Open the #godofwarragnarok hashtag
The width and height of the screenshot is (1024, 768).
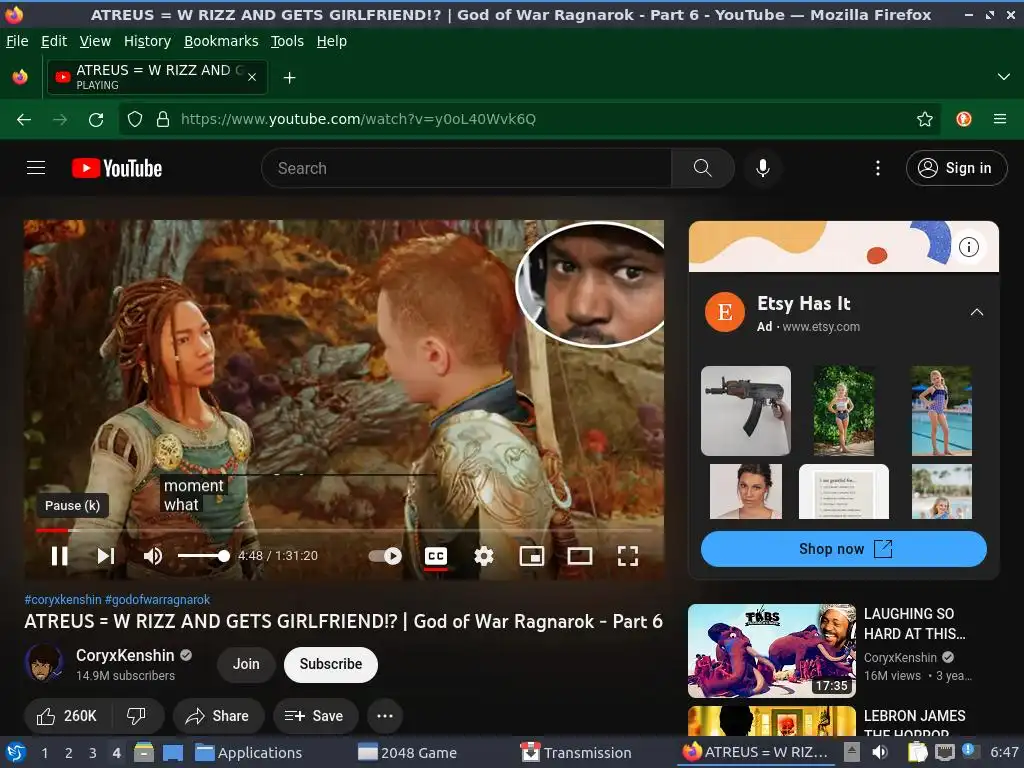pos(157,599)
